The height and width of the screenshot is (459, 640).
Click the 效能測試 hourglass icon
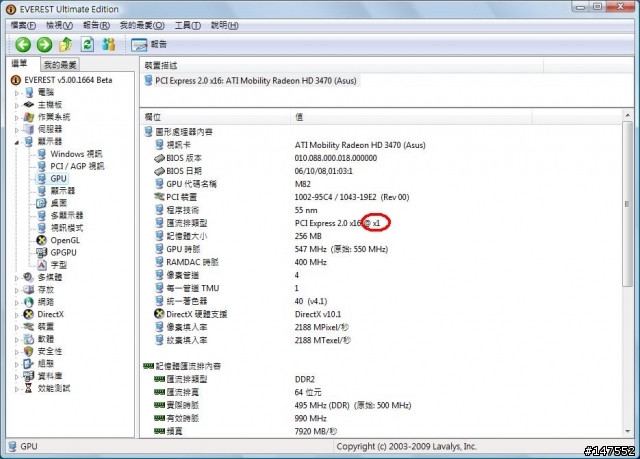[28, 388]
